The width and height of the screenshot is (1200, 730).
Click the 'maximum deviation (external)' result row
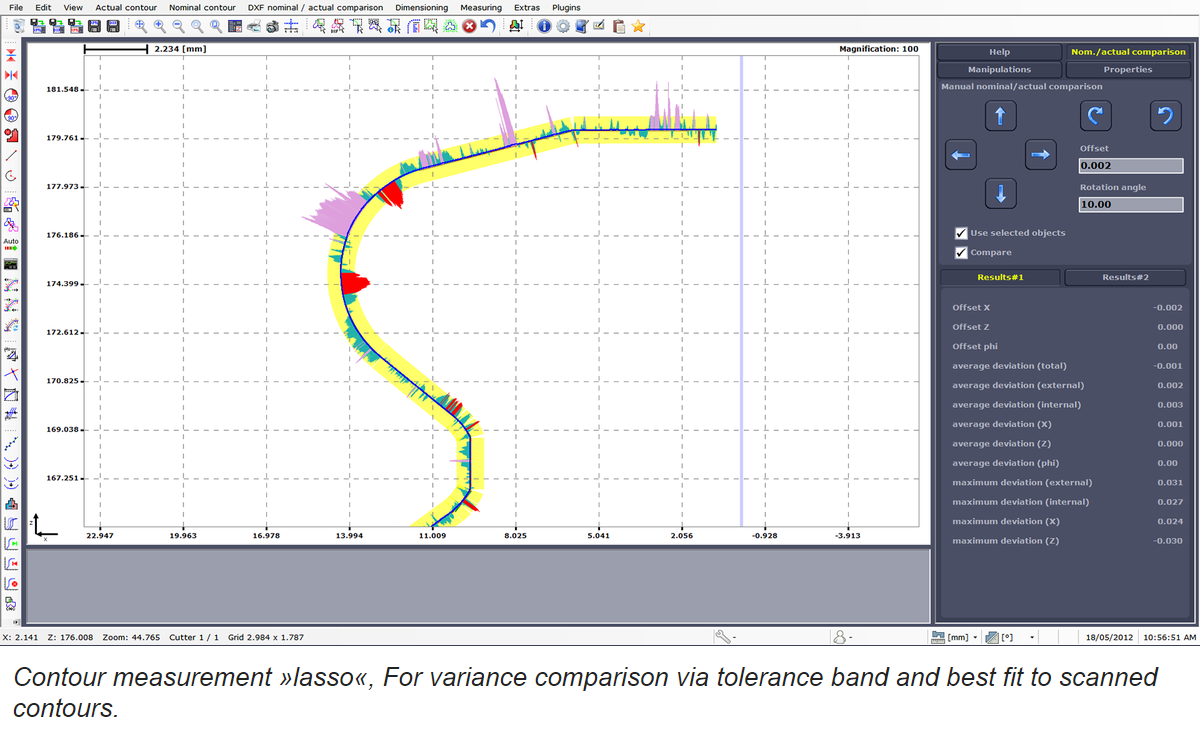[x=1067, y=483]
